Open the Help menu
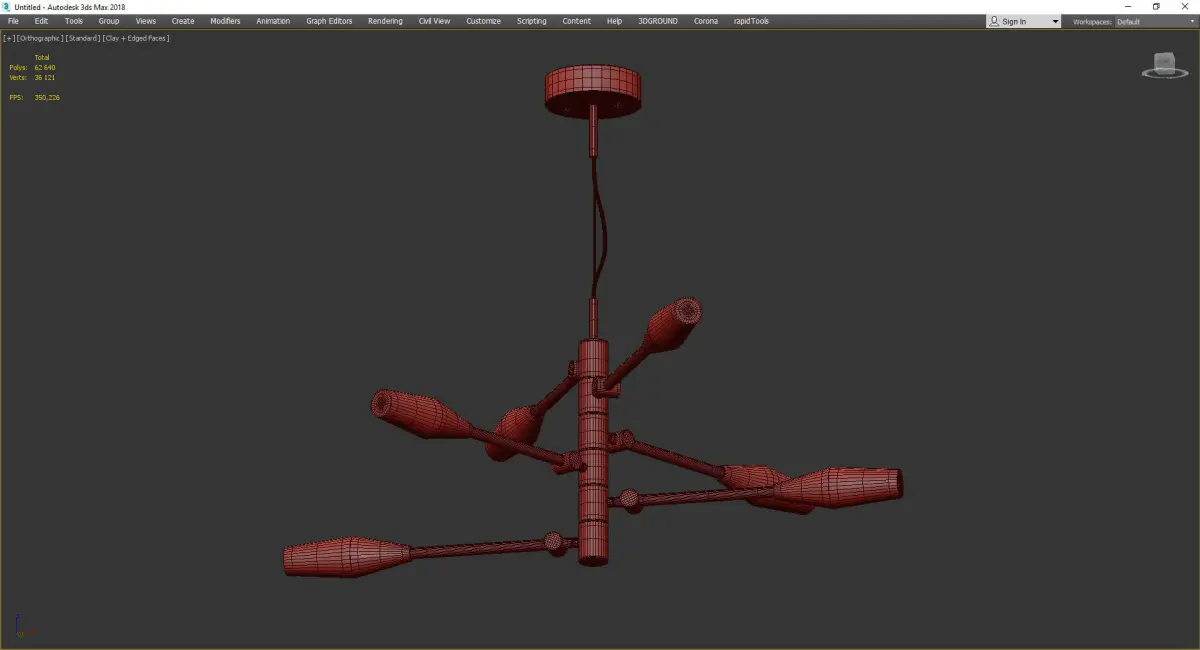Image resolution: width=1200 pixels, height=650 pixels. (x=614, y=21)
